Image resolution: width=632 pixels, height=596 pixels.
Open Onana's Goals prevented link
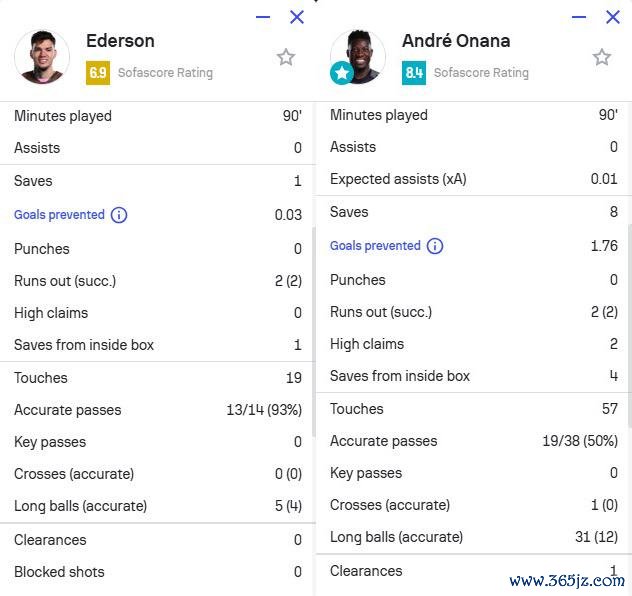click(375, 246)
